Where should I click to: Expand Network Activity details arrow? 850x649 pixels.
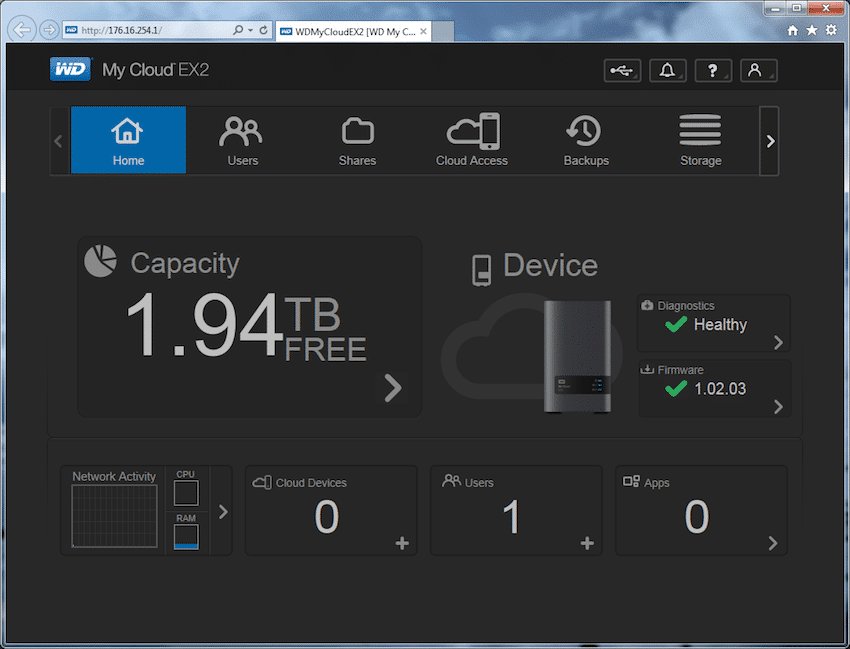223,512
